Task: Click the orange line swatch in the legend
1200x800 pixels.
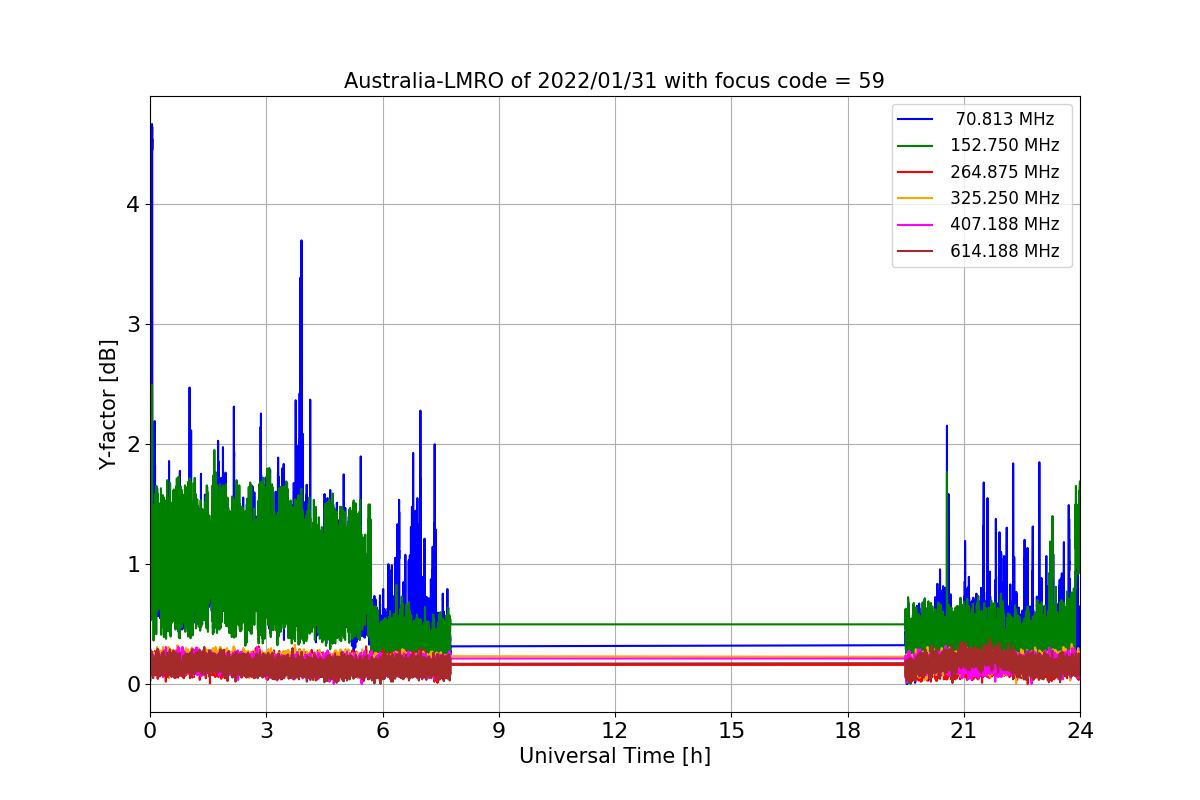Action: pos(916,199)
